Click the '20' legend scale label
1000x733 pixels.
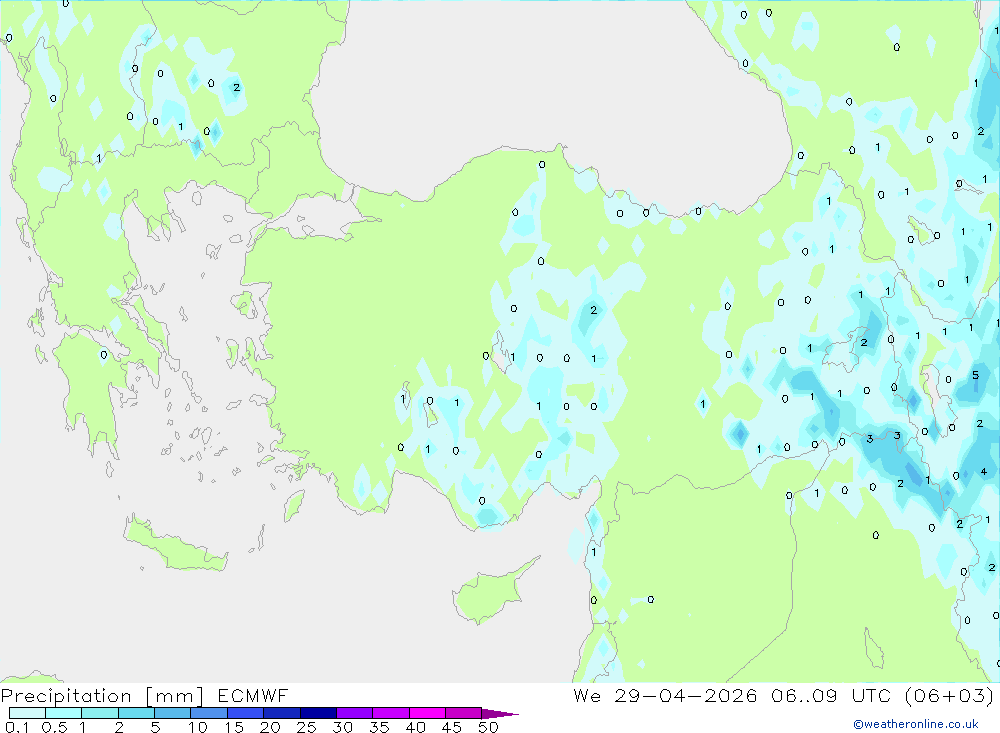click(270, 727)
